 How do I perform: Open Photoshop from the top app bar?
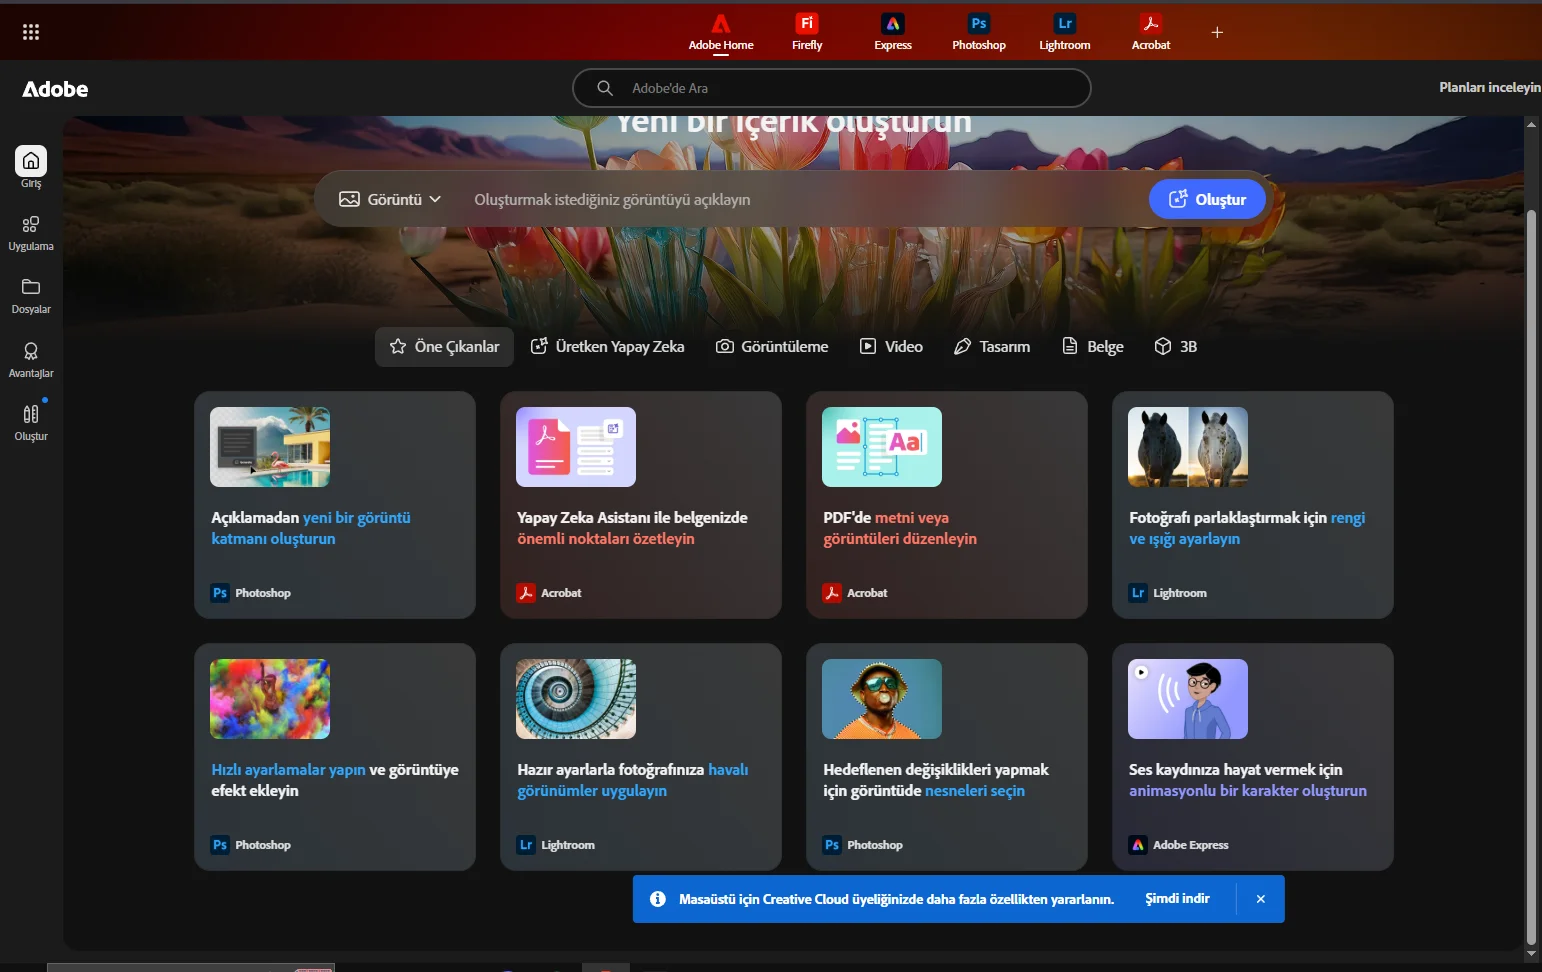click(x=979, y=32)
